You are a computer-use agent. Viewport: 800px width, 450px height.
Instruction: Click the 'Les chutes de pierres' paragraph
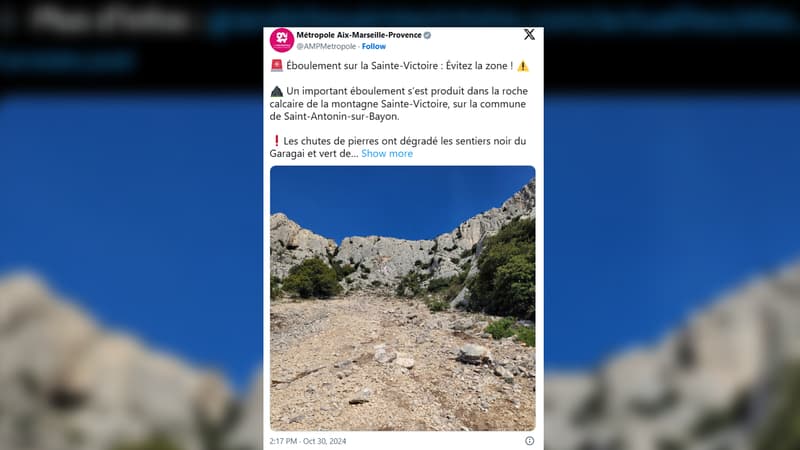coord(398,147)
